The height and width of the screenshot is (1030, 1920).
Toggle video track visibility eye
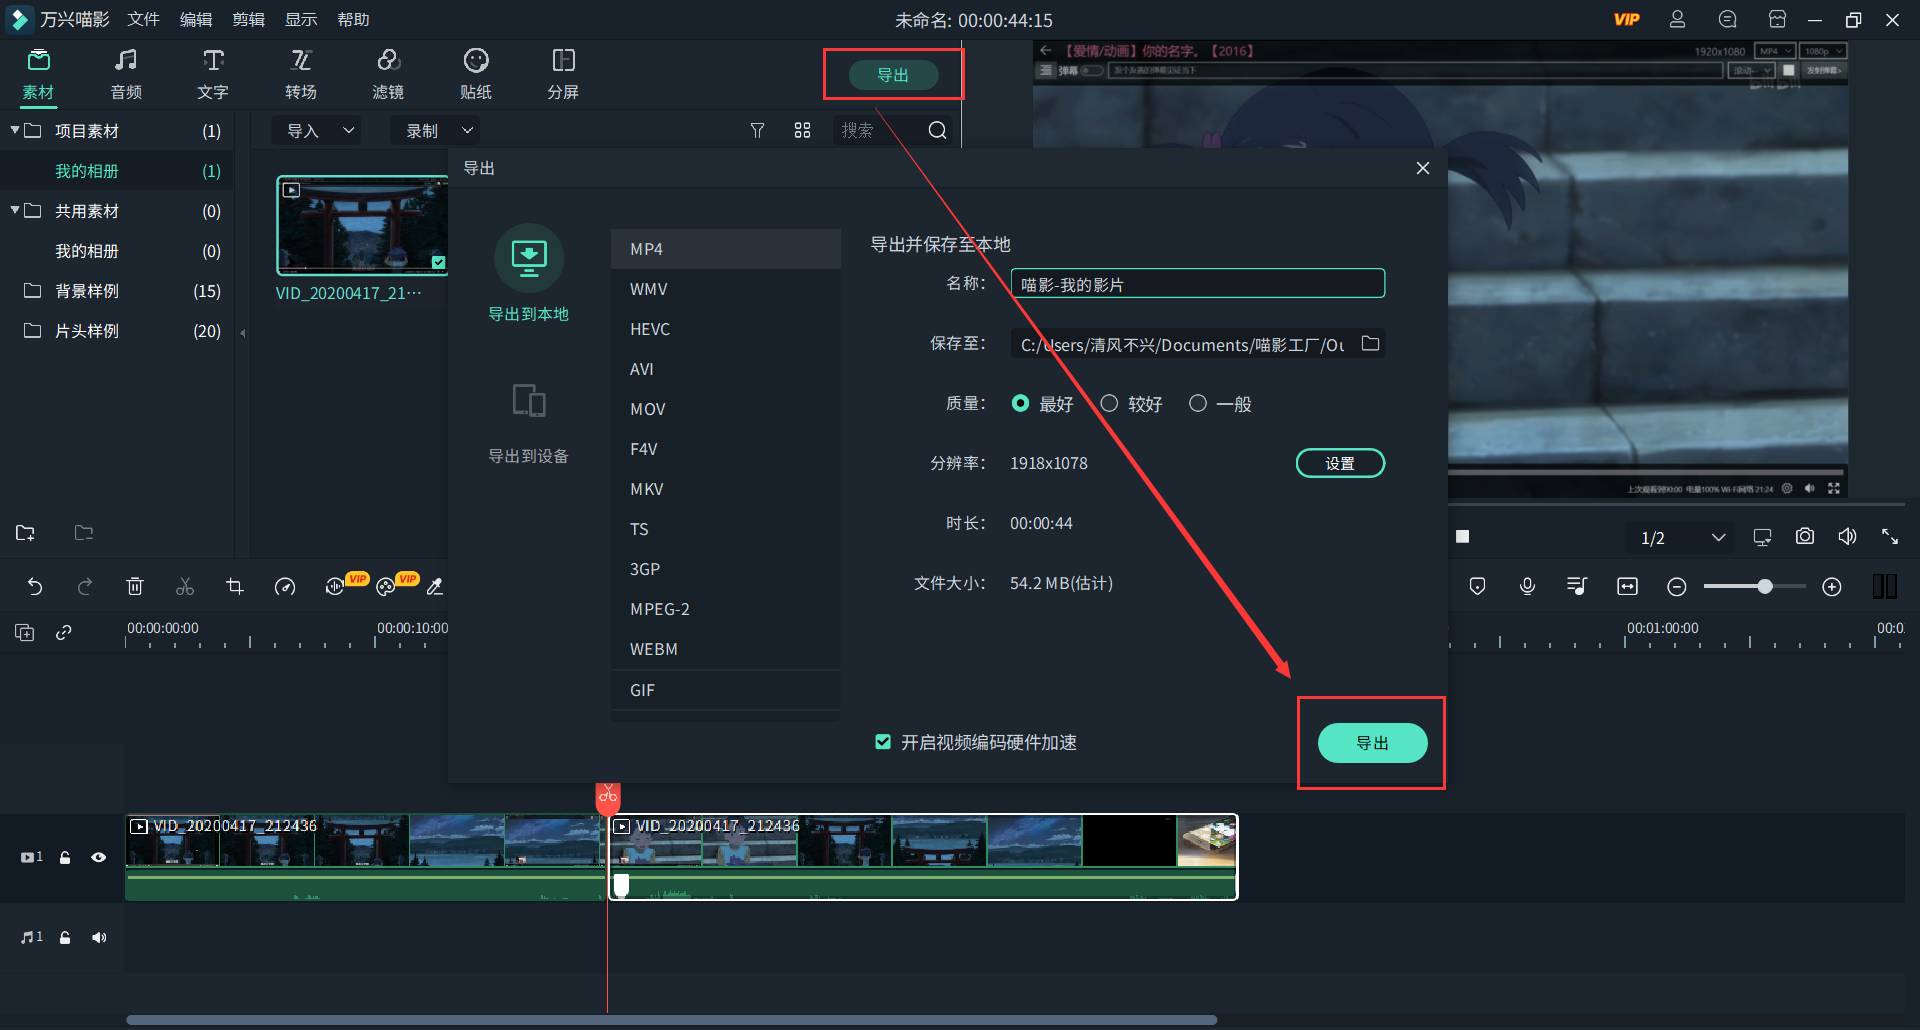coord(99,857)
